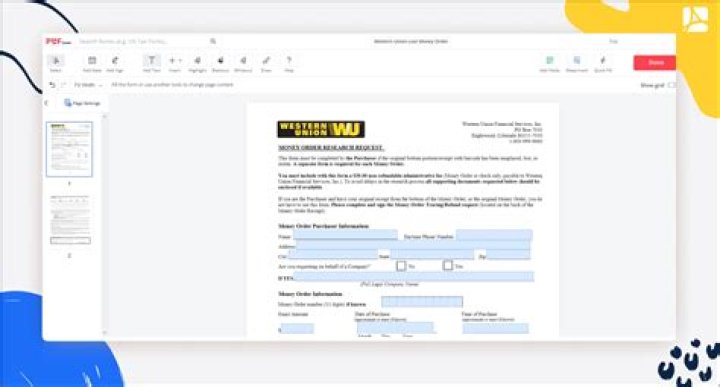Select the Blackout tool
This screenshot has width=720, height=387.
click(220, 63)
